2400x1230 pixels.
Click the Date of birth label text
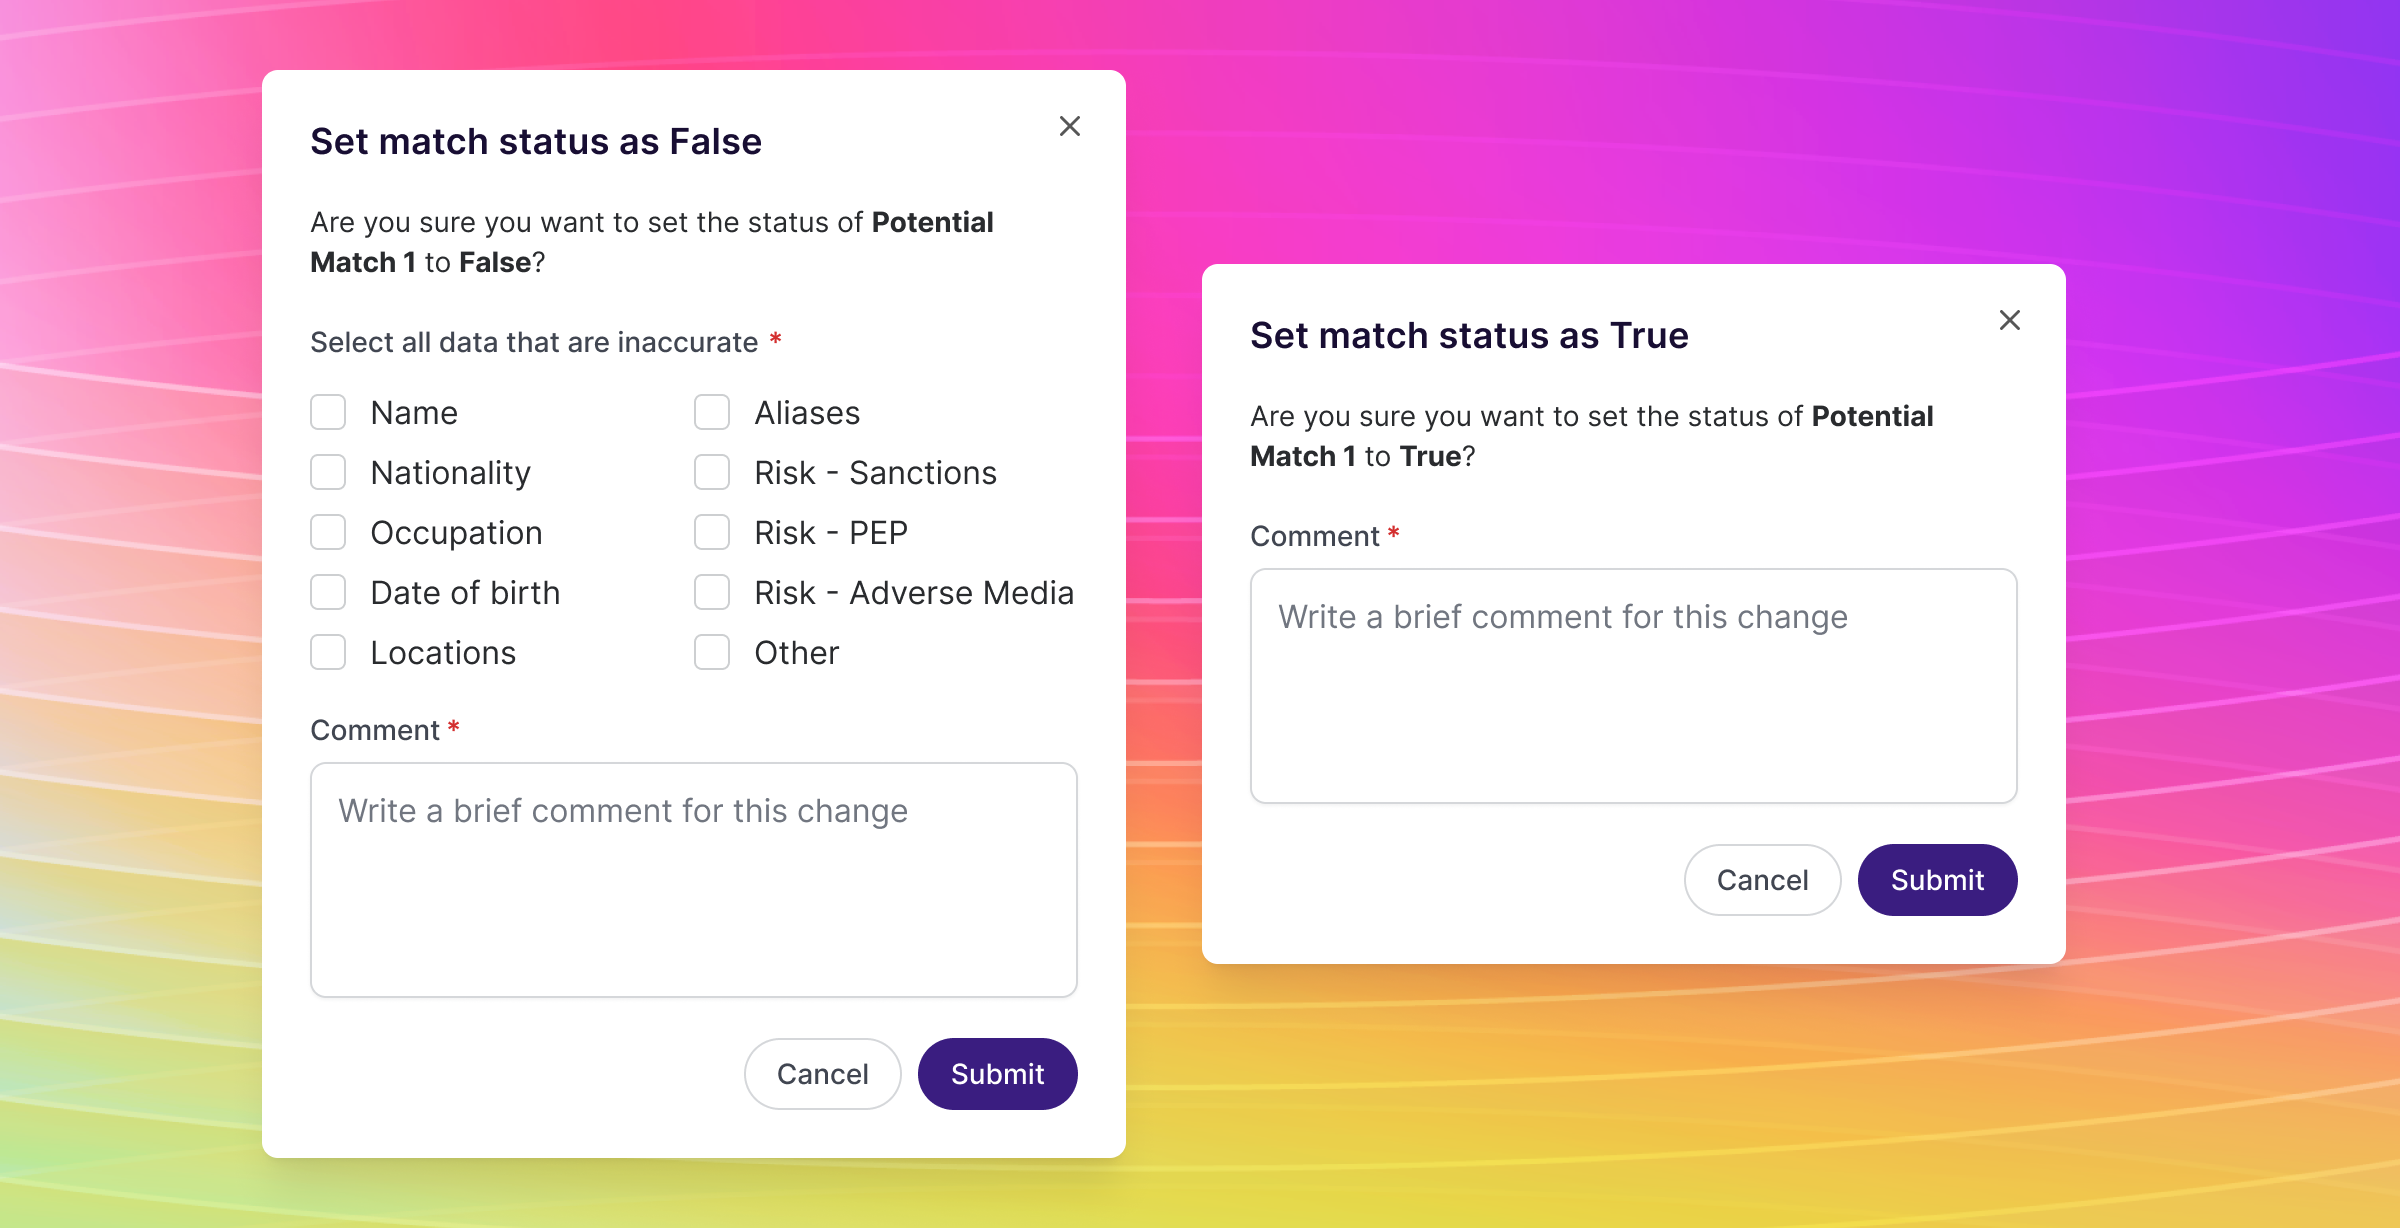pos(465,593)
